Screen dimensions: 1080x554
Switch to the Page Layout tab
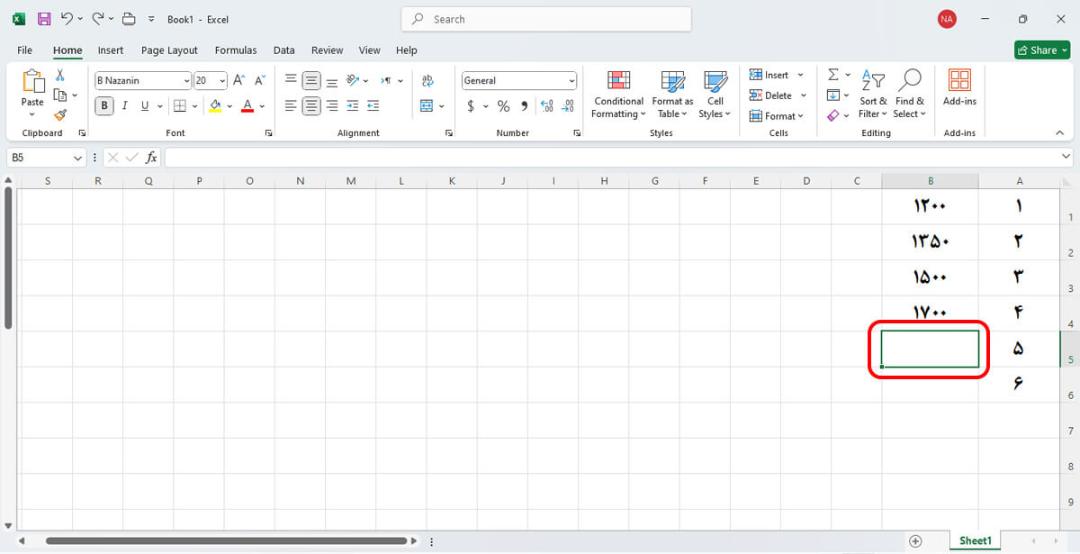pos(169,50)
